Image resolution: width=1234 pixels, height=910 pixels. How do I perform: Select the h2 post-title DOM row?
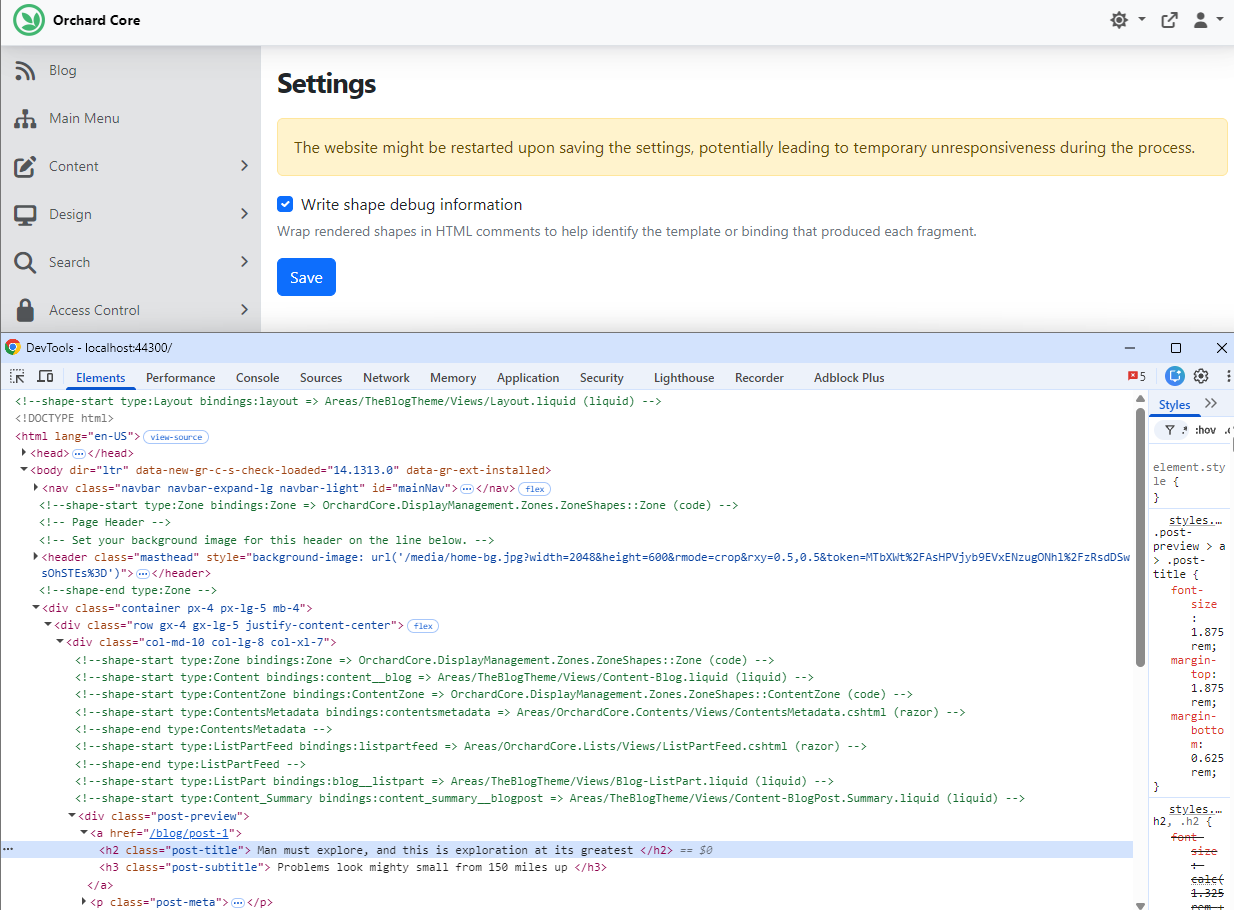[566, 850]
